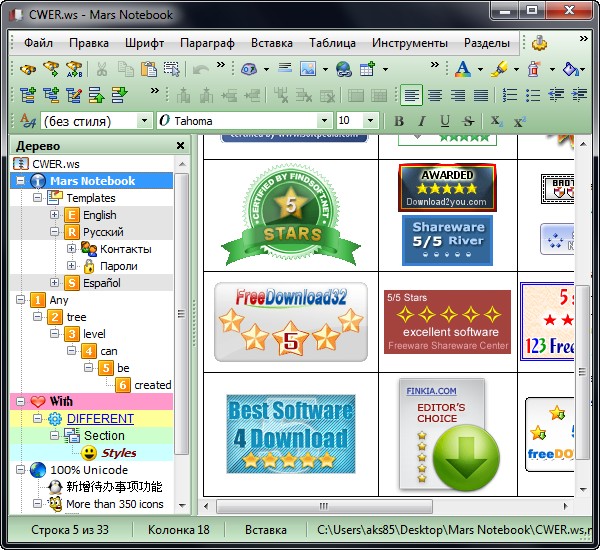Click the font size field showing 10
The width and height of the screenshot is (600, 550).
(348, 121)
